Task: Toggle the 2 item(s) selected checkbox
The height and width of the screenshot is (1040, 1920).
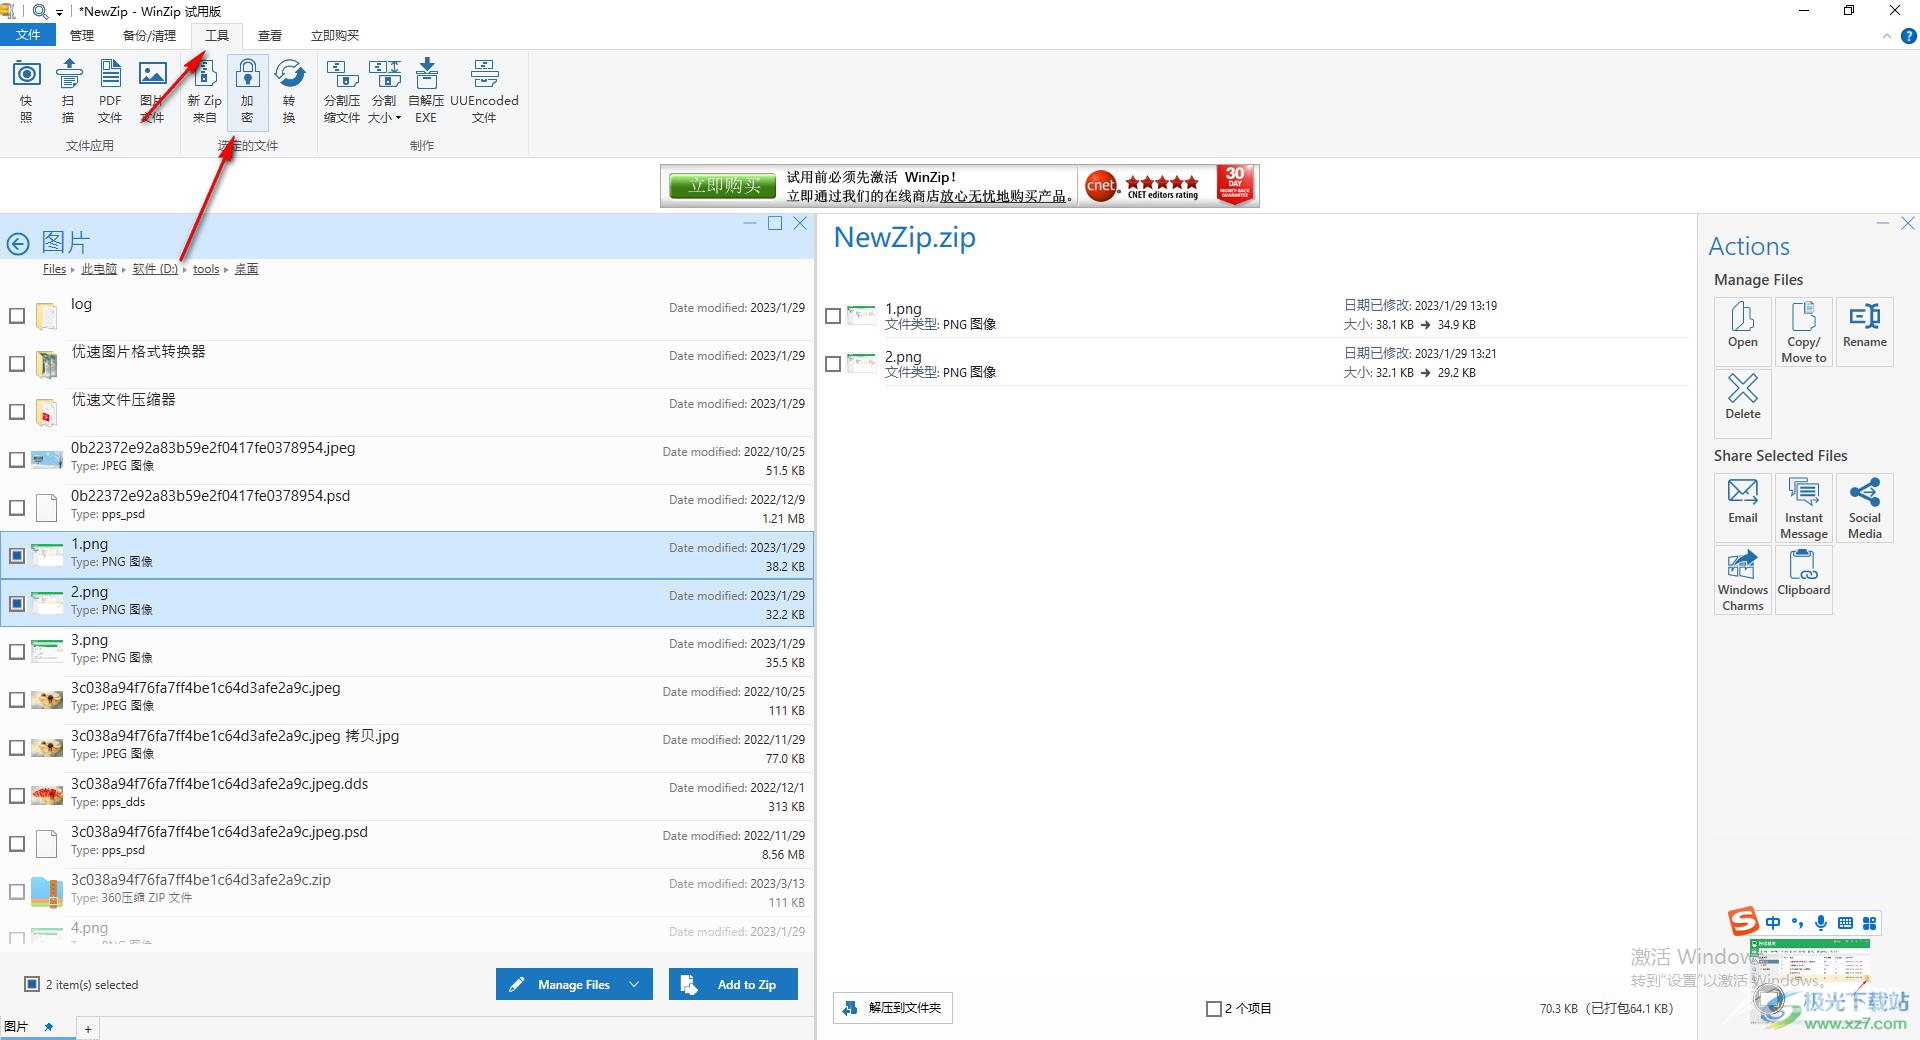Action: click(x=32, y=984)
